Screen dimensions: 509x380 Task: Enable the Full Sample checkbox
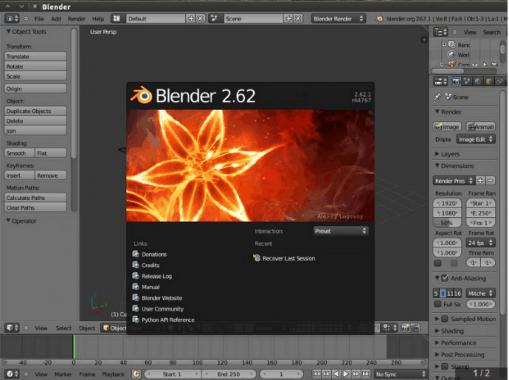(x=438, y=304)
